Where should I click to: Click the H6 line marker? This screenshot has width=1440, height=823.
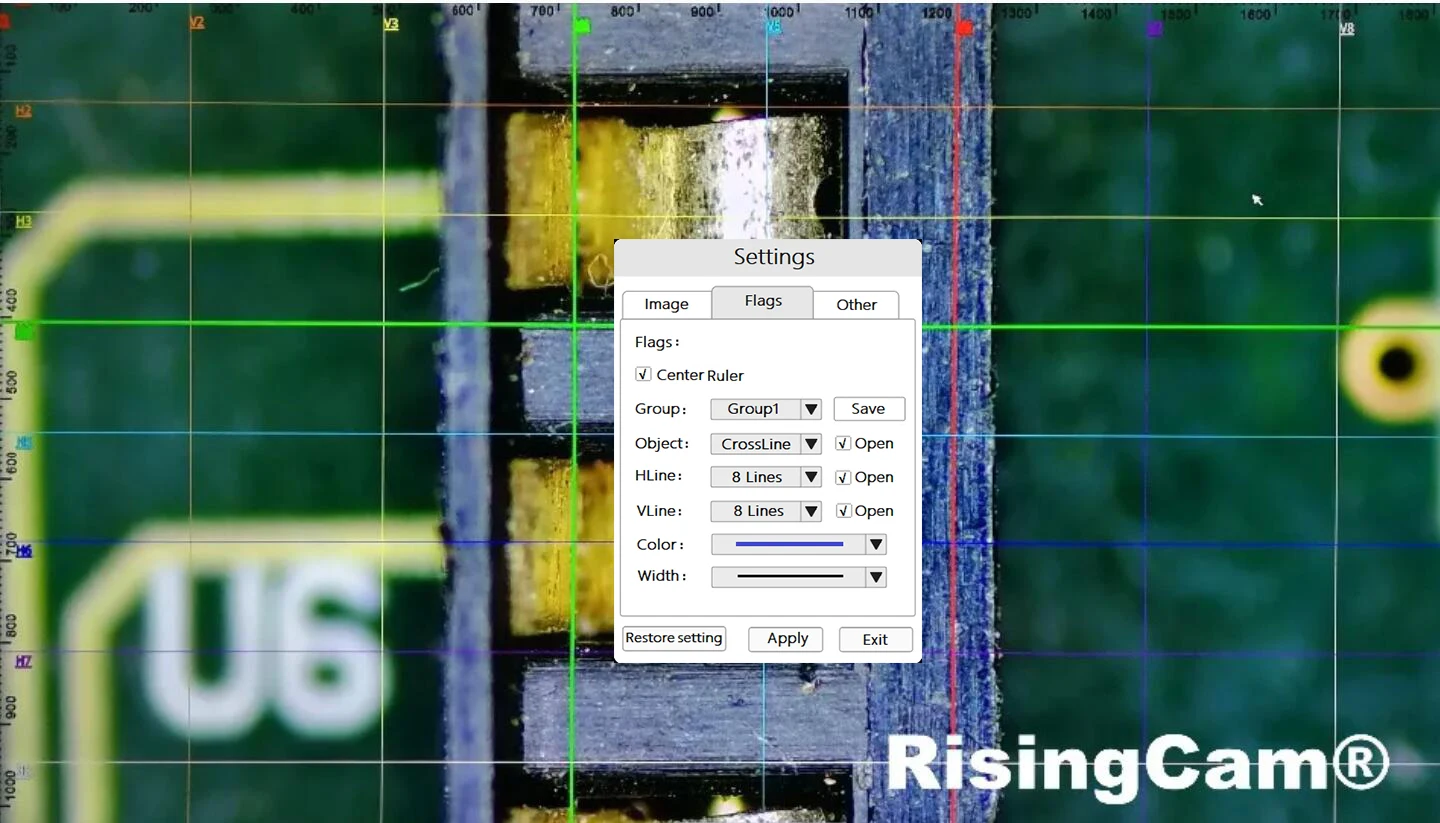23,551
